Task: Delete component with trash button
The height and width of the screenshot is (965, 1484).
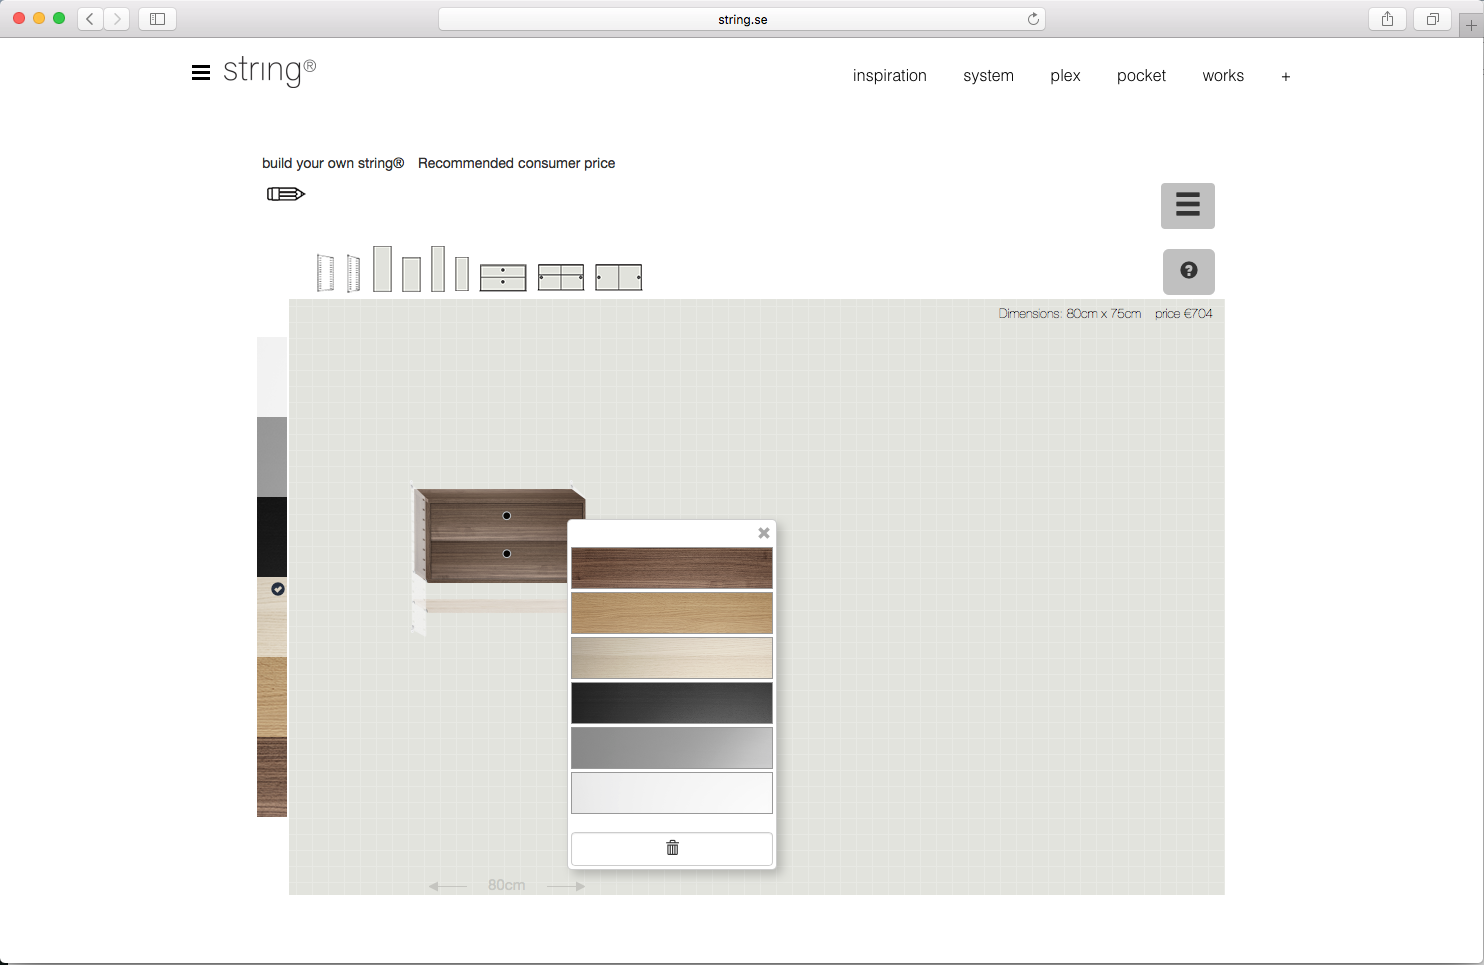Action: (672, 848)
